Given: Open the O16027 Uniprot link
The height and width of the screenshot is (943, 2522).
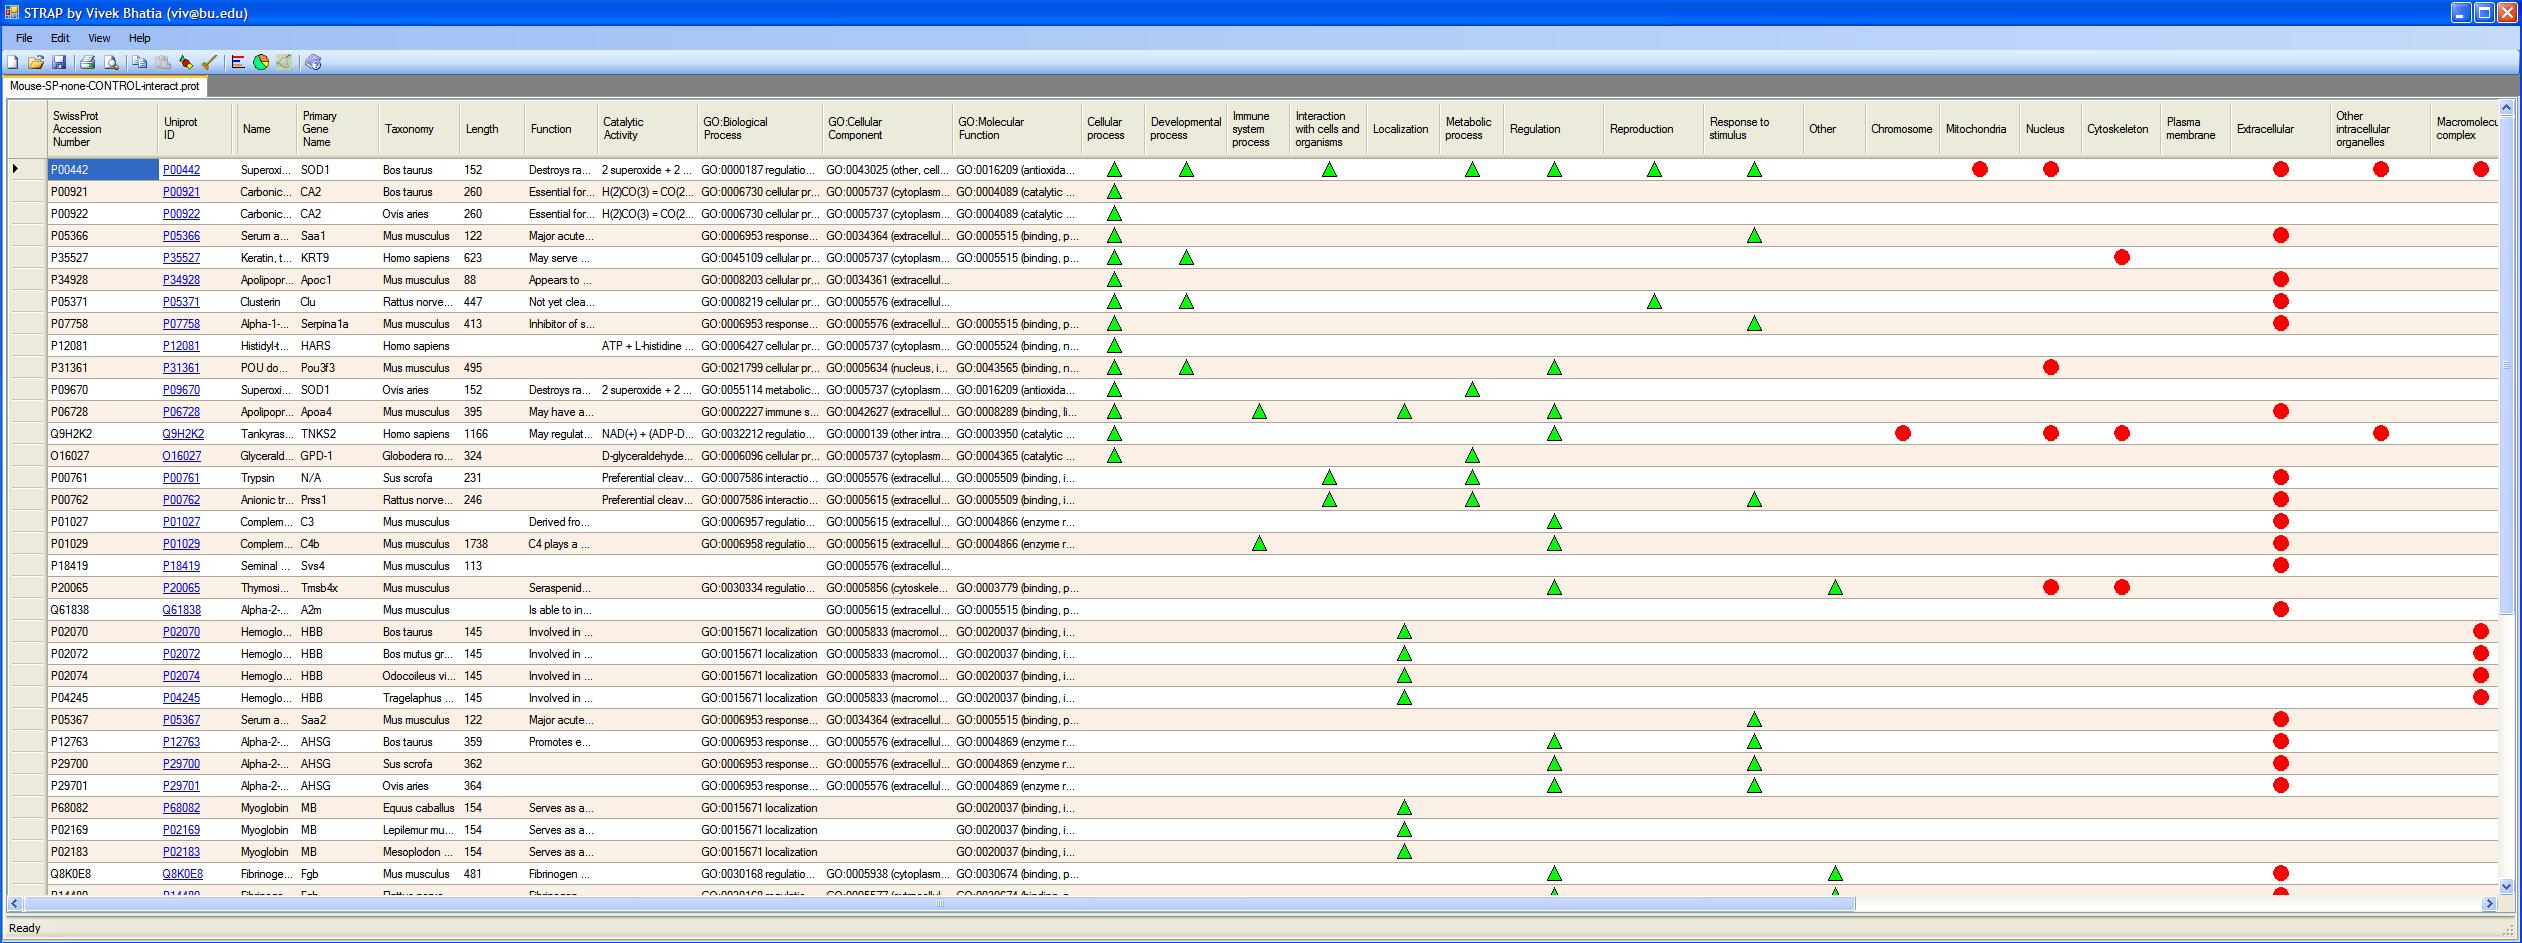Looking at the screenshot, I should point(182,456).
